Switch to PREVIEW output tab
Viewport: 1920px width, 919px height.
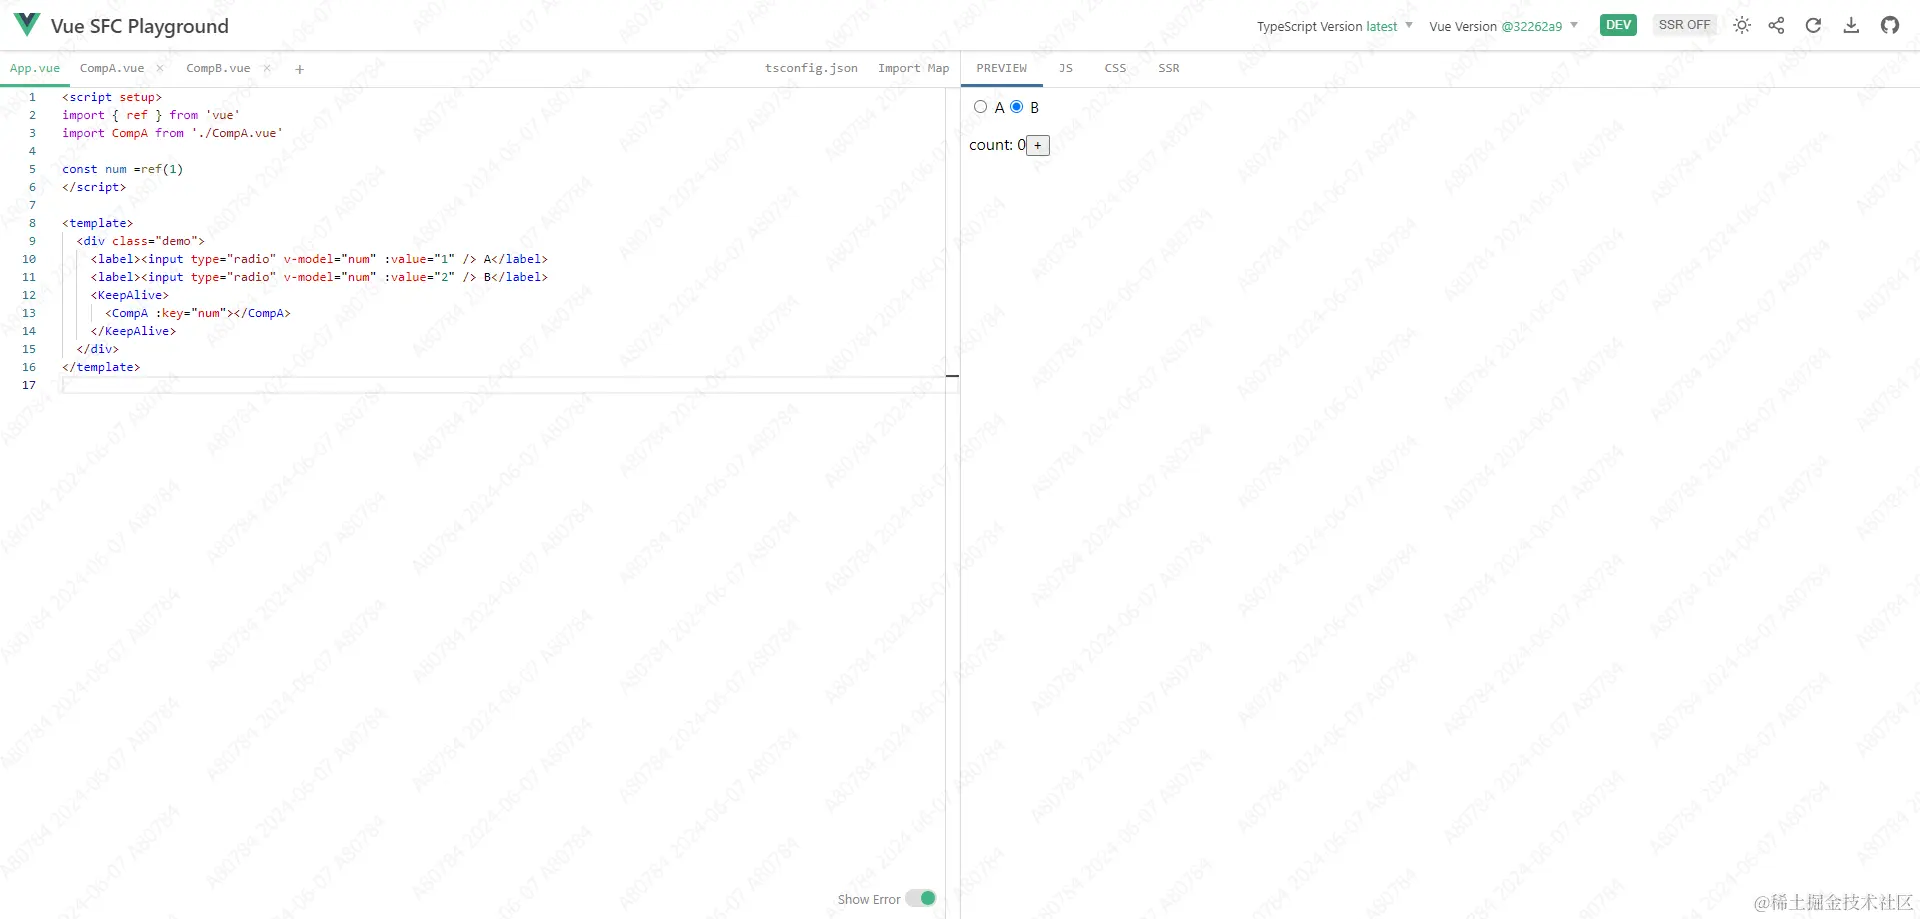pos(1002,68)
